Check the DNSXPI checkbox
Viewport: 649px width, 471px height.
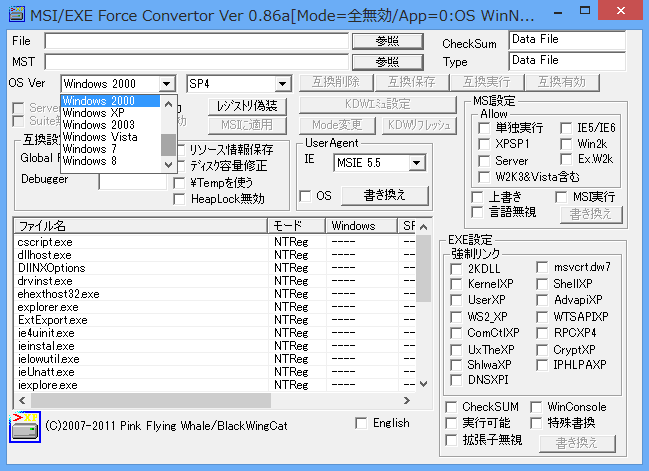coord(456,380)
